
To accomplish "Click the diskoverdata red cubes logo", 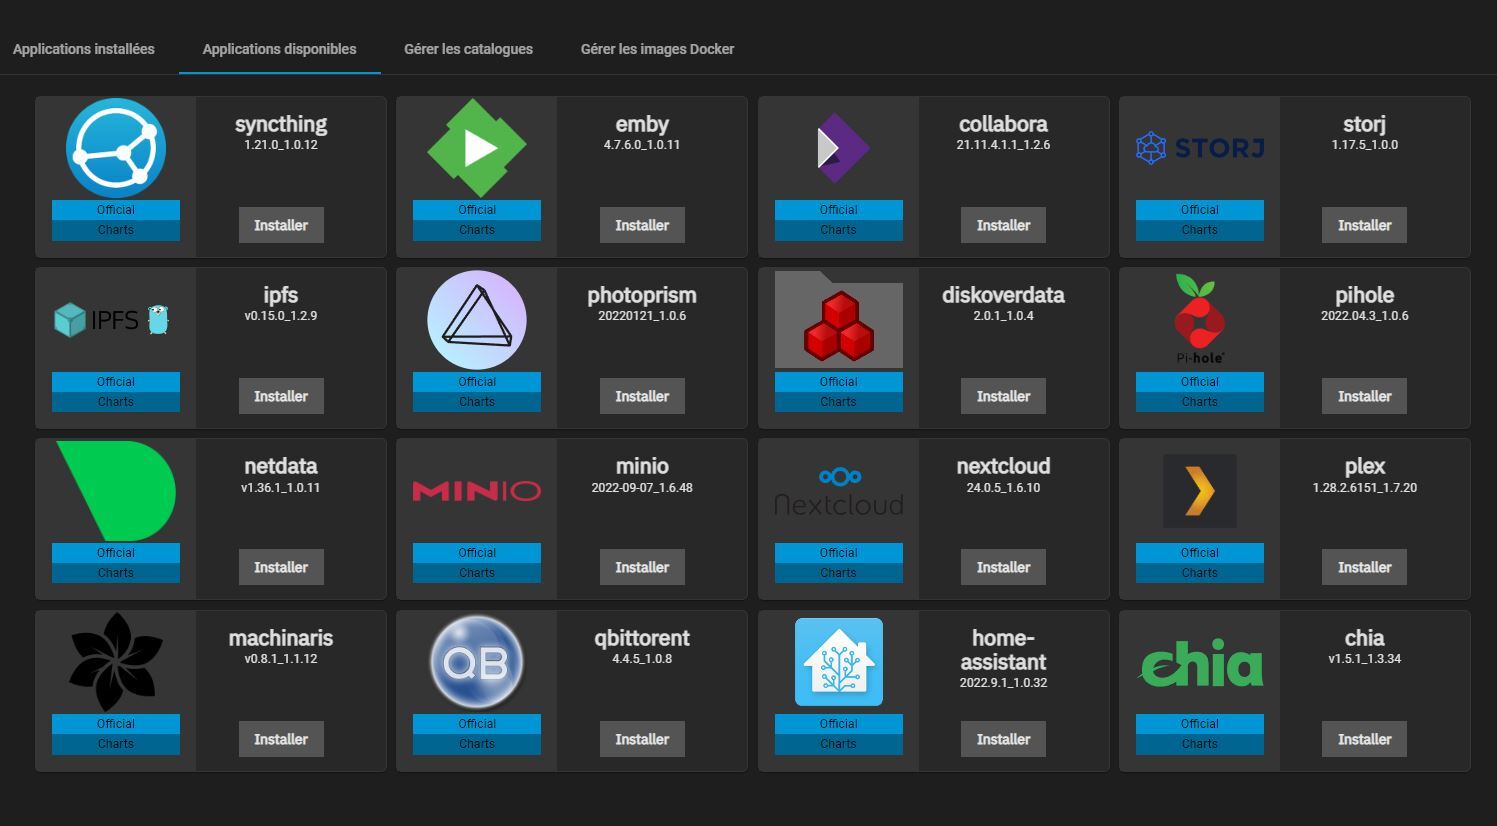I will 839,320.
